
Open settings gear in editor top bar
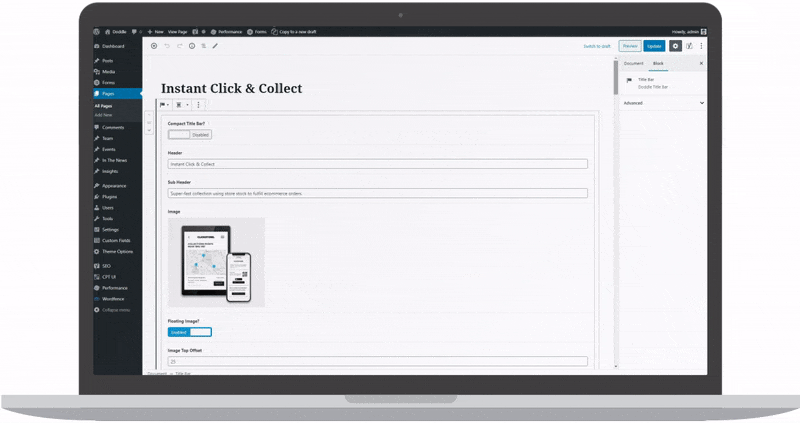(675, 46)
